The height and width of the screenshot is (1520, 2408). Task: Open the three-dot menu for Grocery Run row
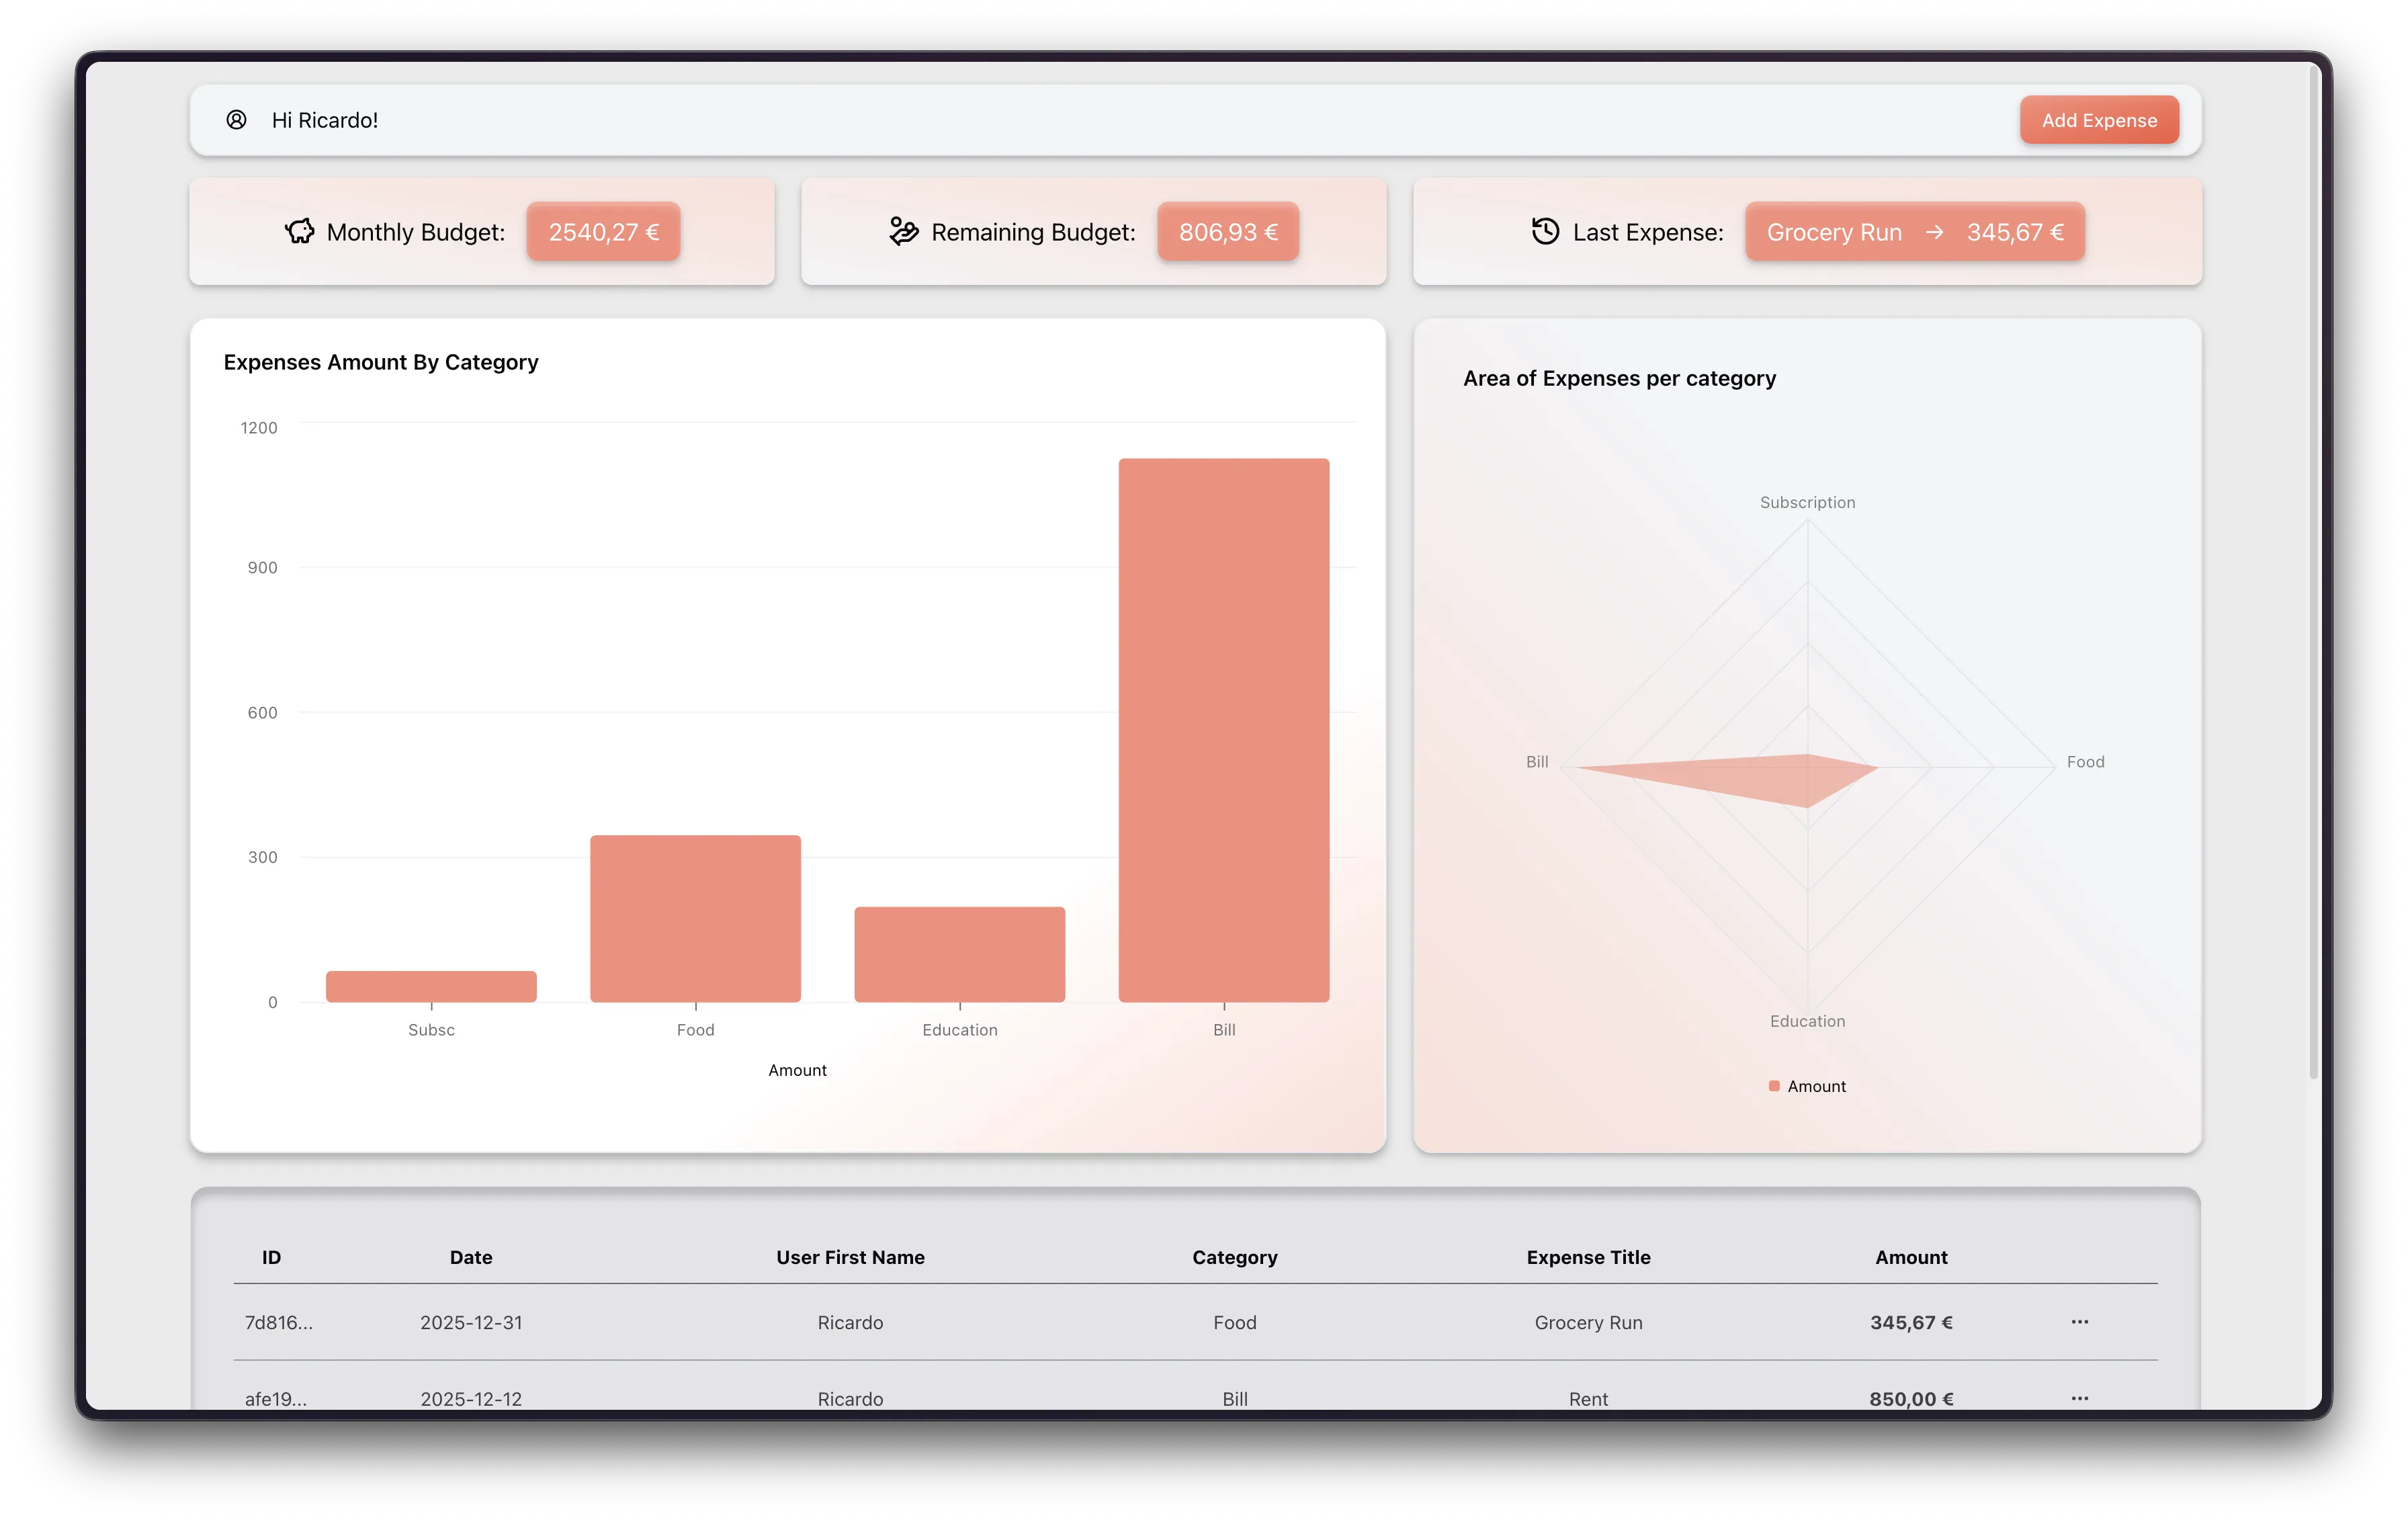pyautogui.click(x=2079, y=1322)
